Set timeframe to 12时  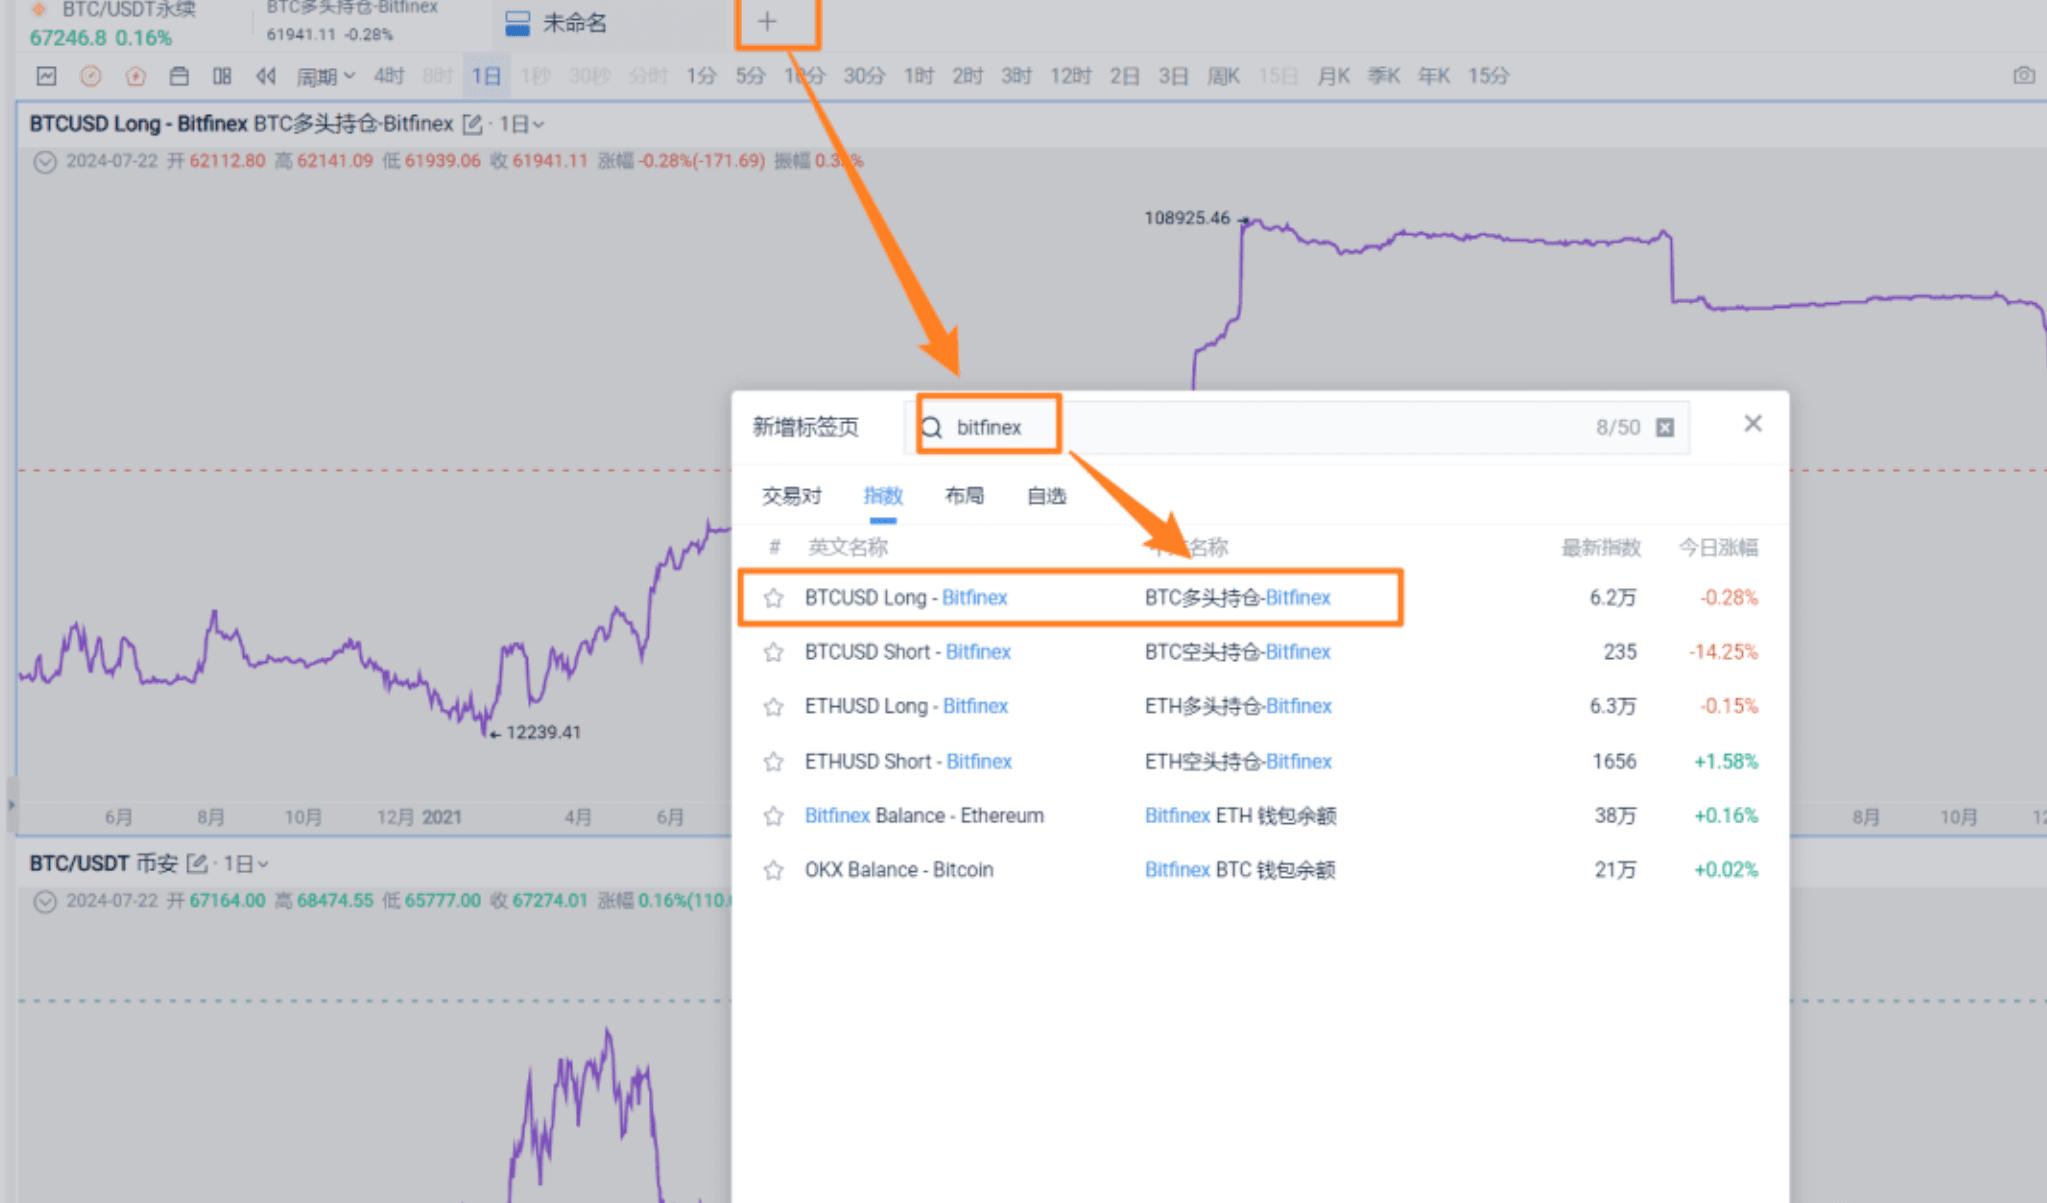pyautogui.click(x=1071, y=76)
